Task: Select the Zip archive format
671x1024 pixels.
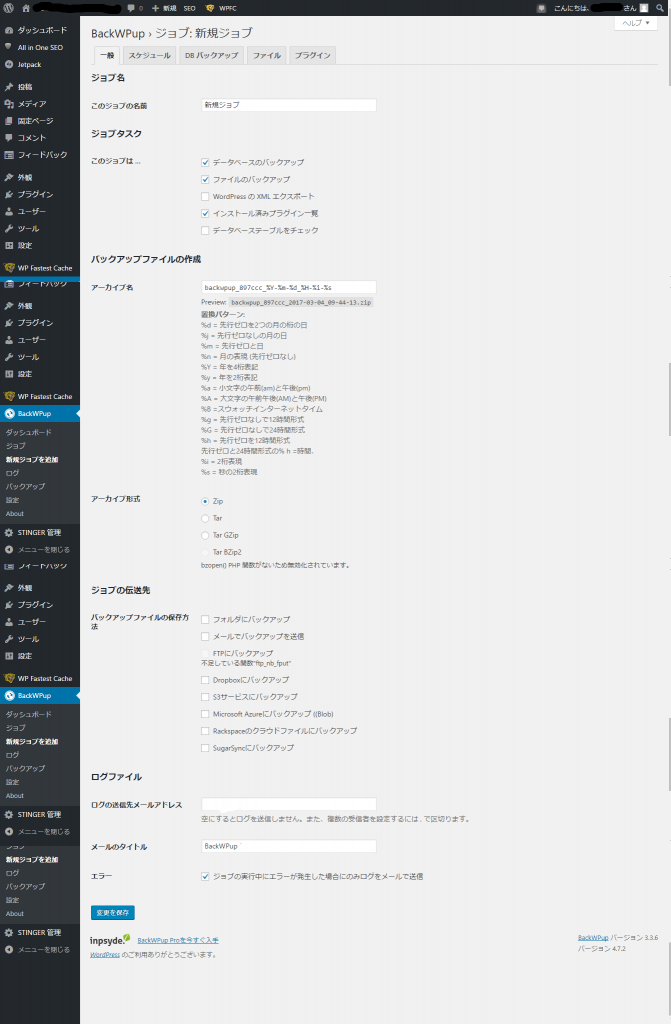Action: (x=205, y=501)
